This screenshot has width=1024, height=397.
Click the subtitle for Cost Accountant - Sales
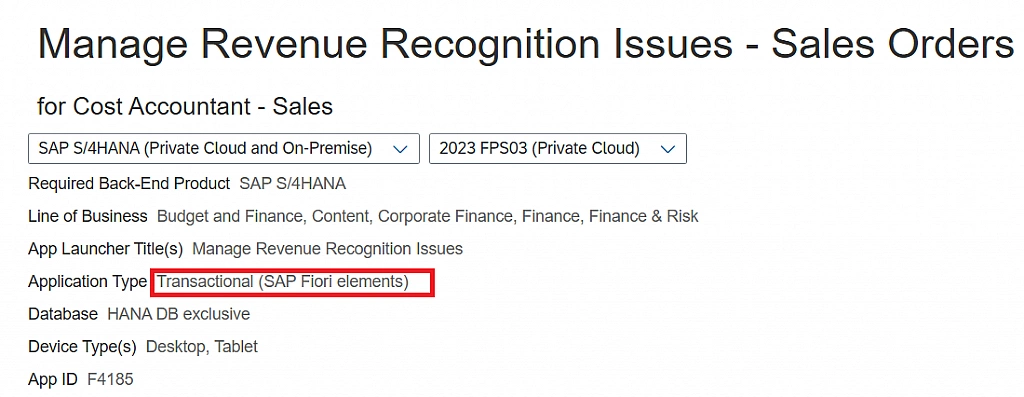185,106
